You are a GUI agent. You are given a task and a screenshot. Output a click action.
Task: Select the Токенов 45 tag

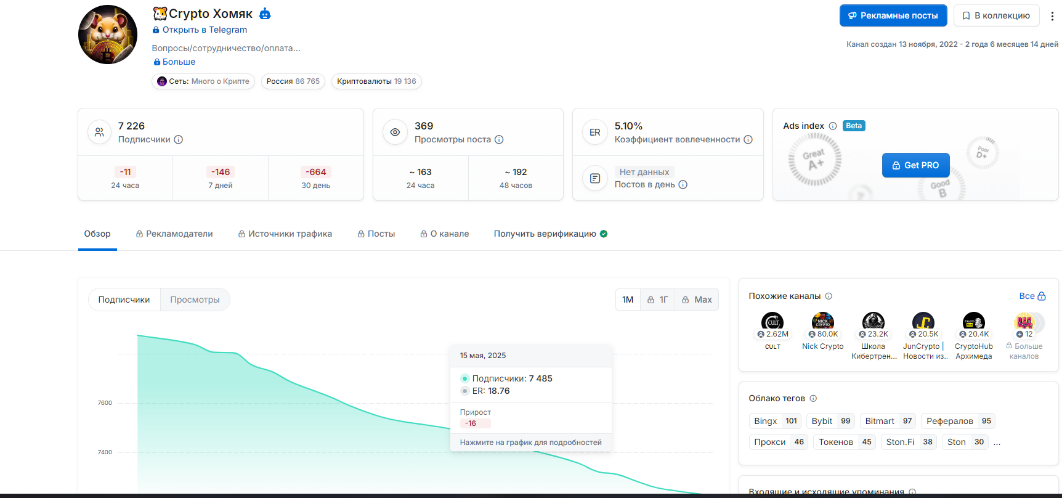coord(845,442)
